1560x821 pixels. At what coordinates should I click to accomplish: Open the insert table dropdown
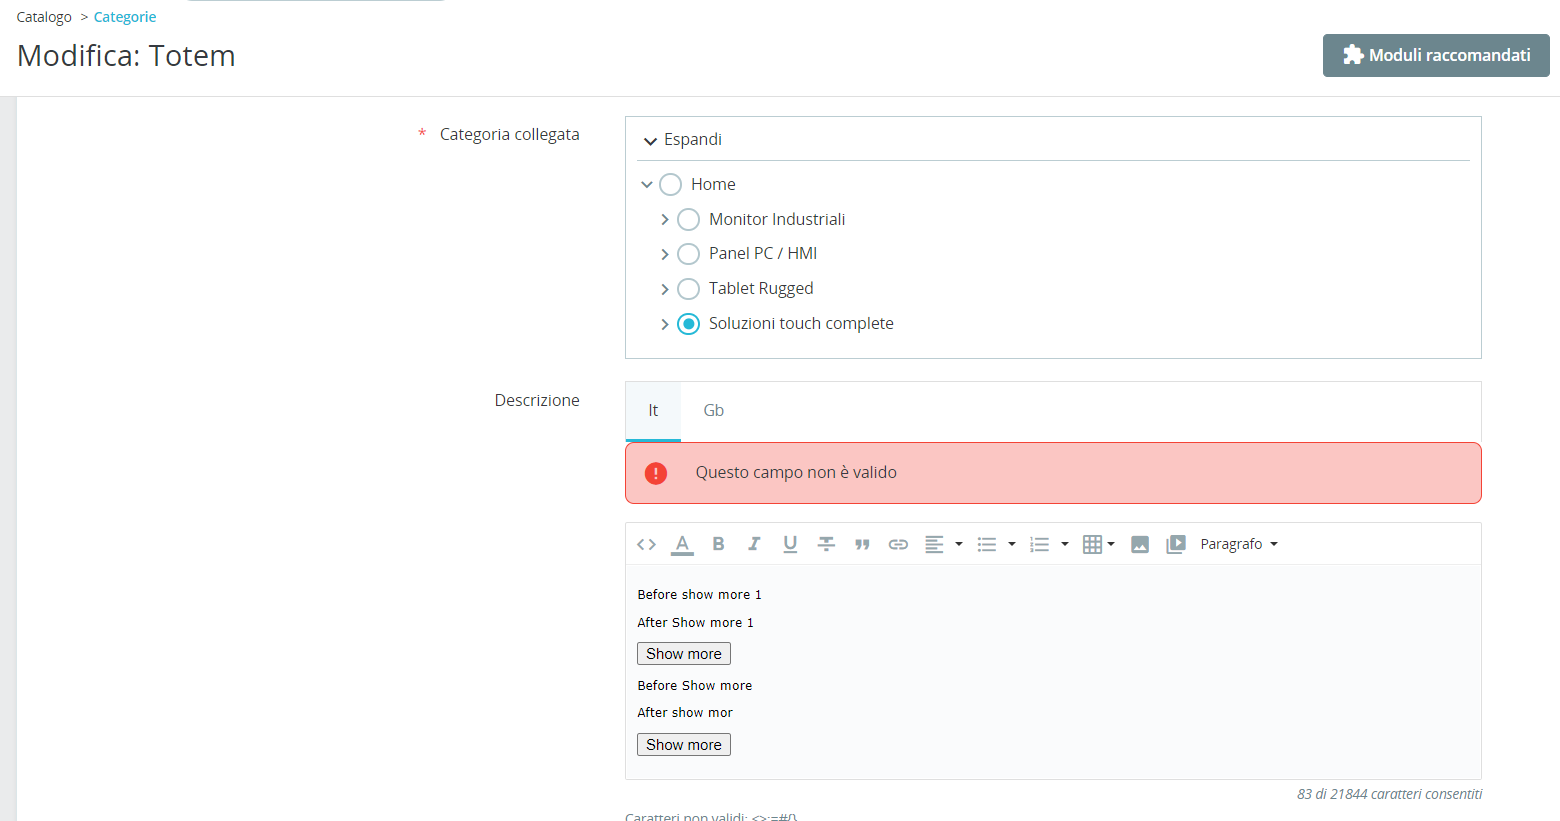coord(1098,544)
